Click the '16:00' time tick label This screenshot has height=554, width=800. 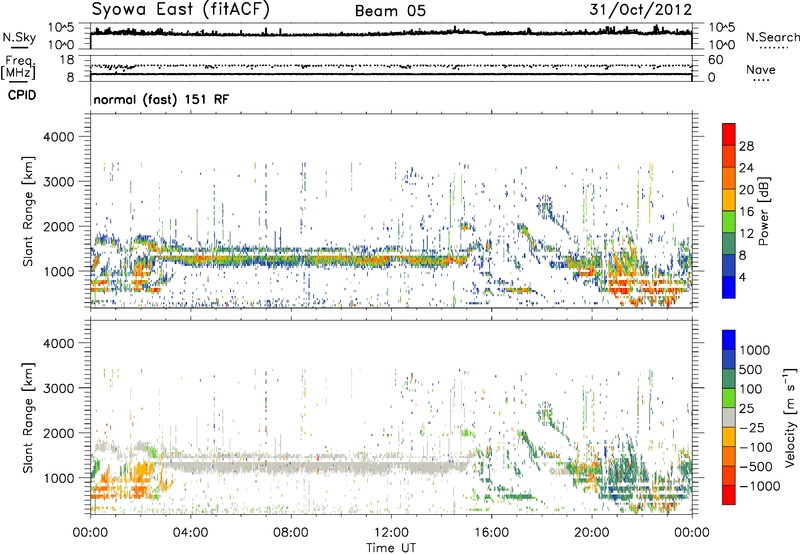pyautogui.click(x=491, y=533)
